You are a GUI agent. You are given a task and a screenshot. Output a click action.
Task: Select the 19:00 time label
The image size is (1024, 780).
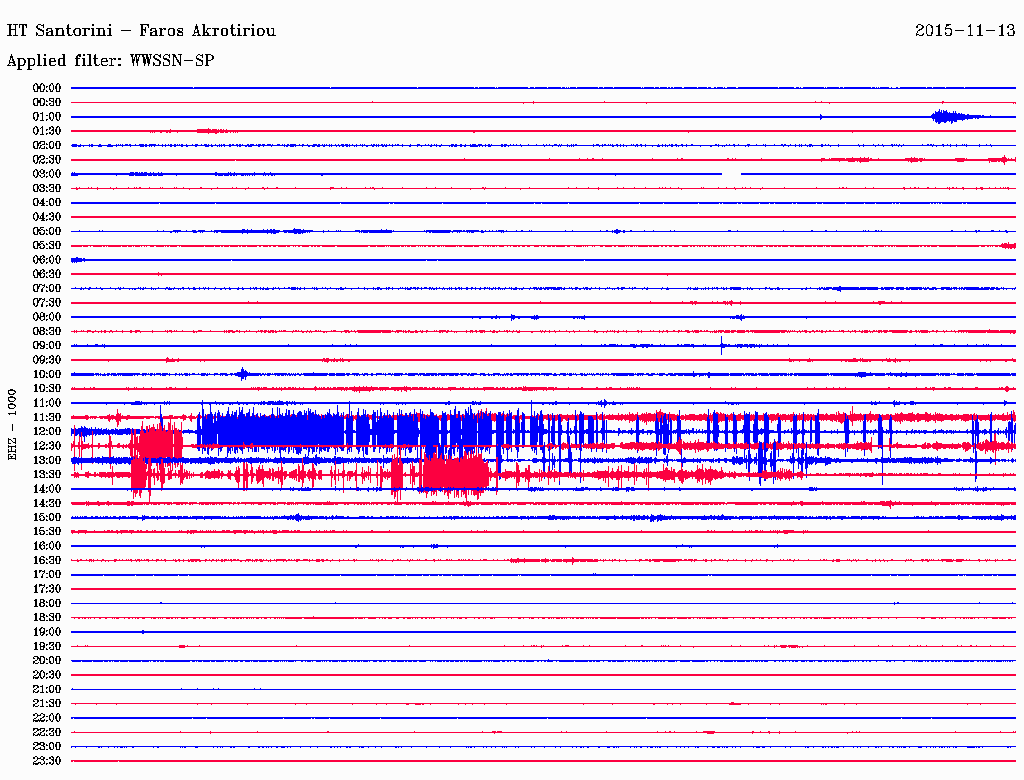click(x=46, y=632)
